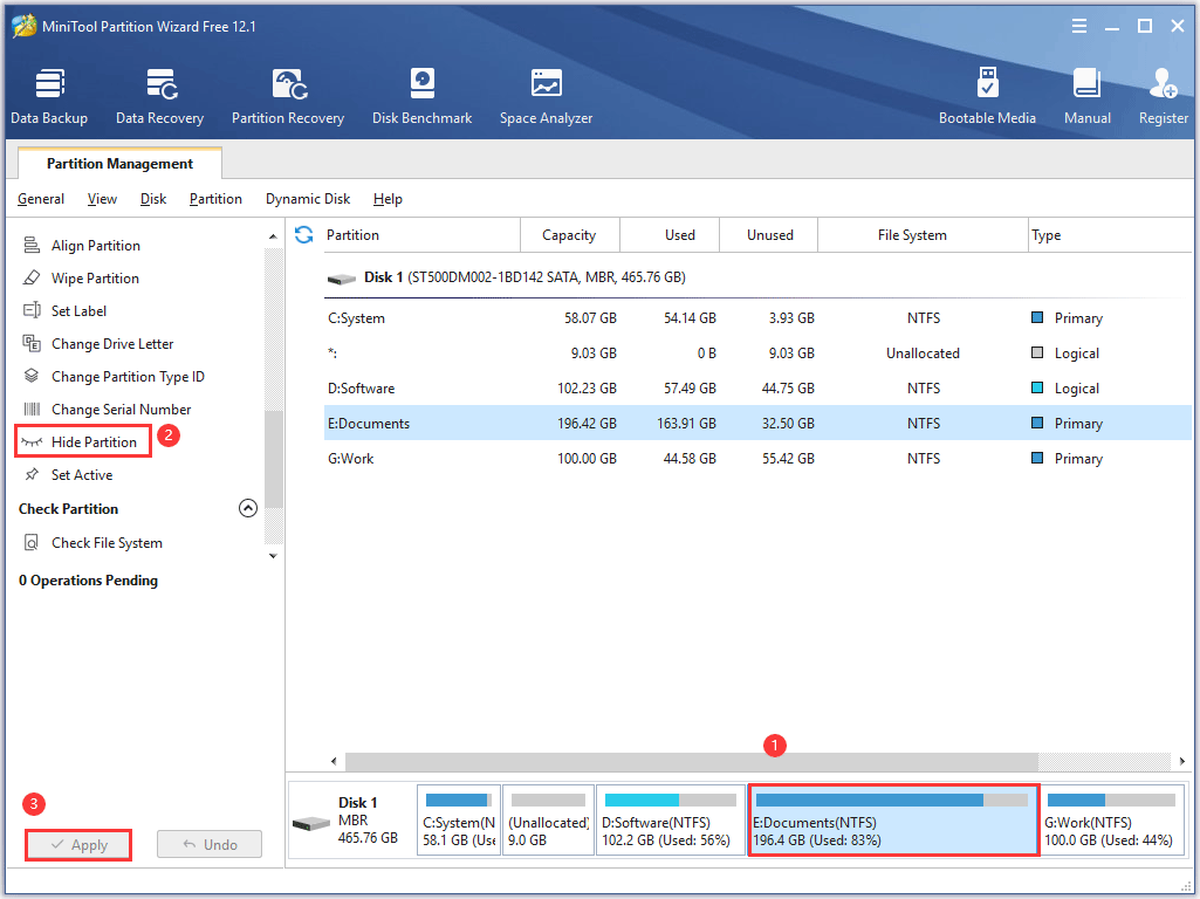Click the refresh icon beside Partition header

point(304,235)
